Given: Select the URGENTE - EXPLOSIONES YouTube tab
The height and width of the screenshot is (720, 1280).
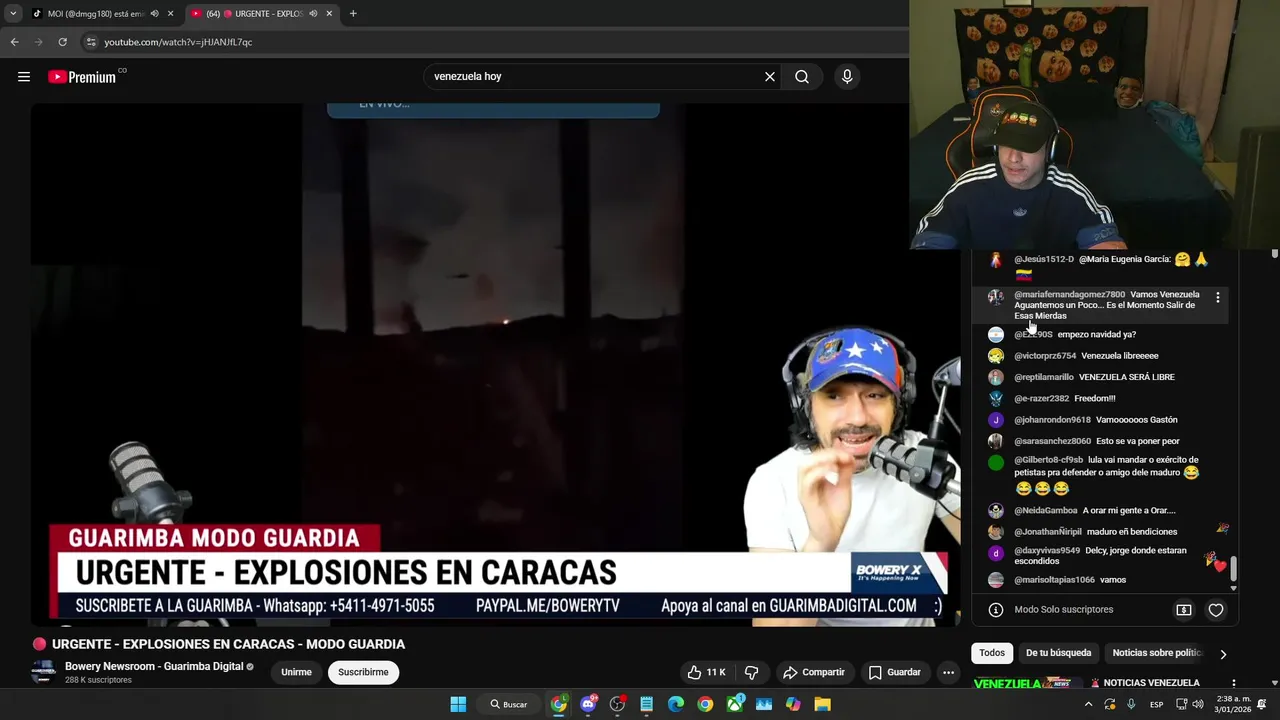Looking at the screenshot, I should coord(262,14).
